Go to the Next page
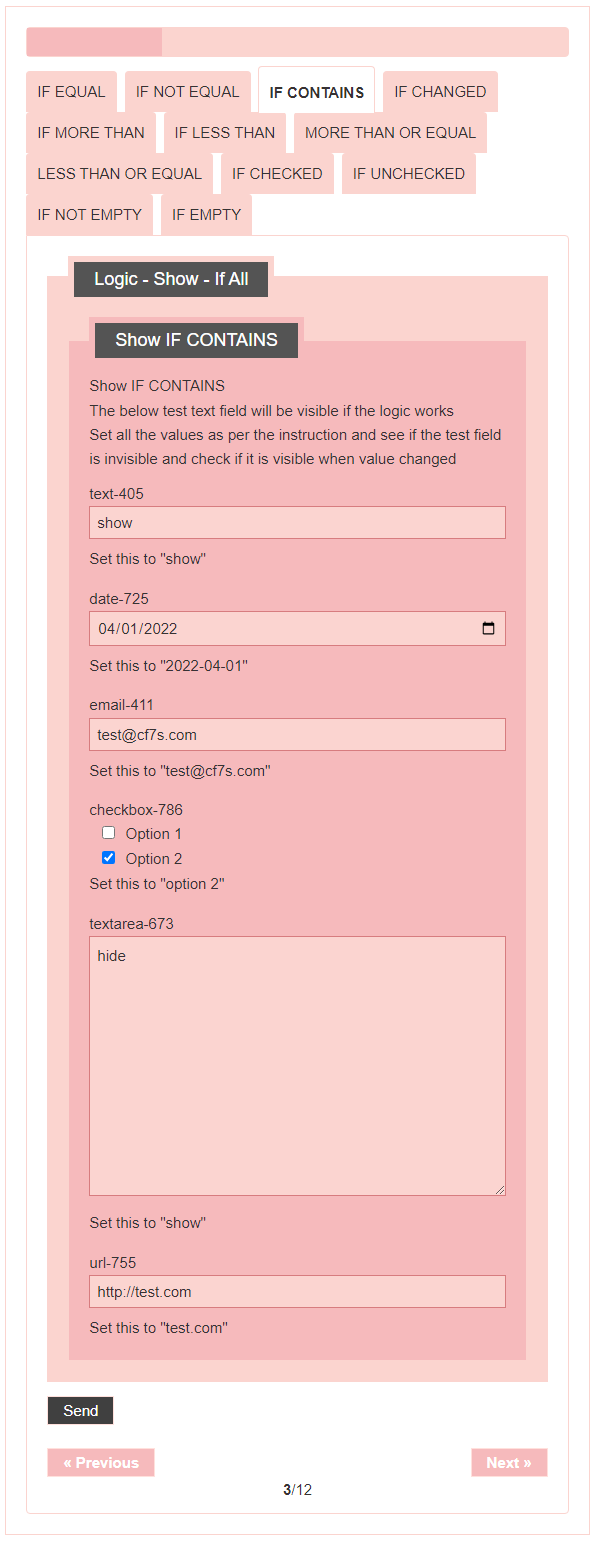The image size is (593, 1542). tap(509, 1463)
